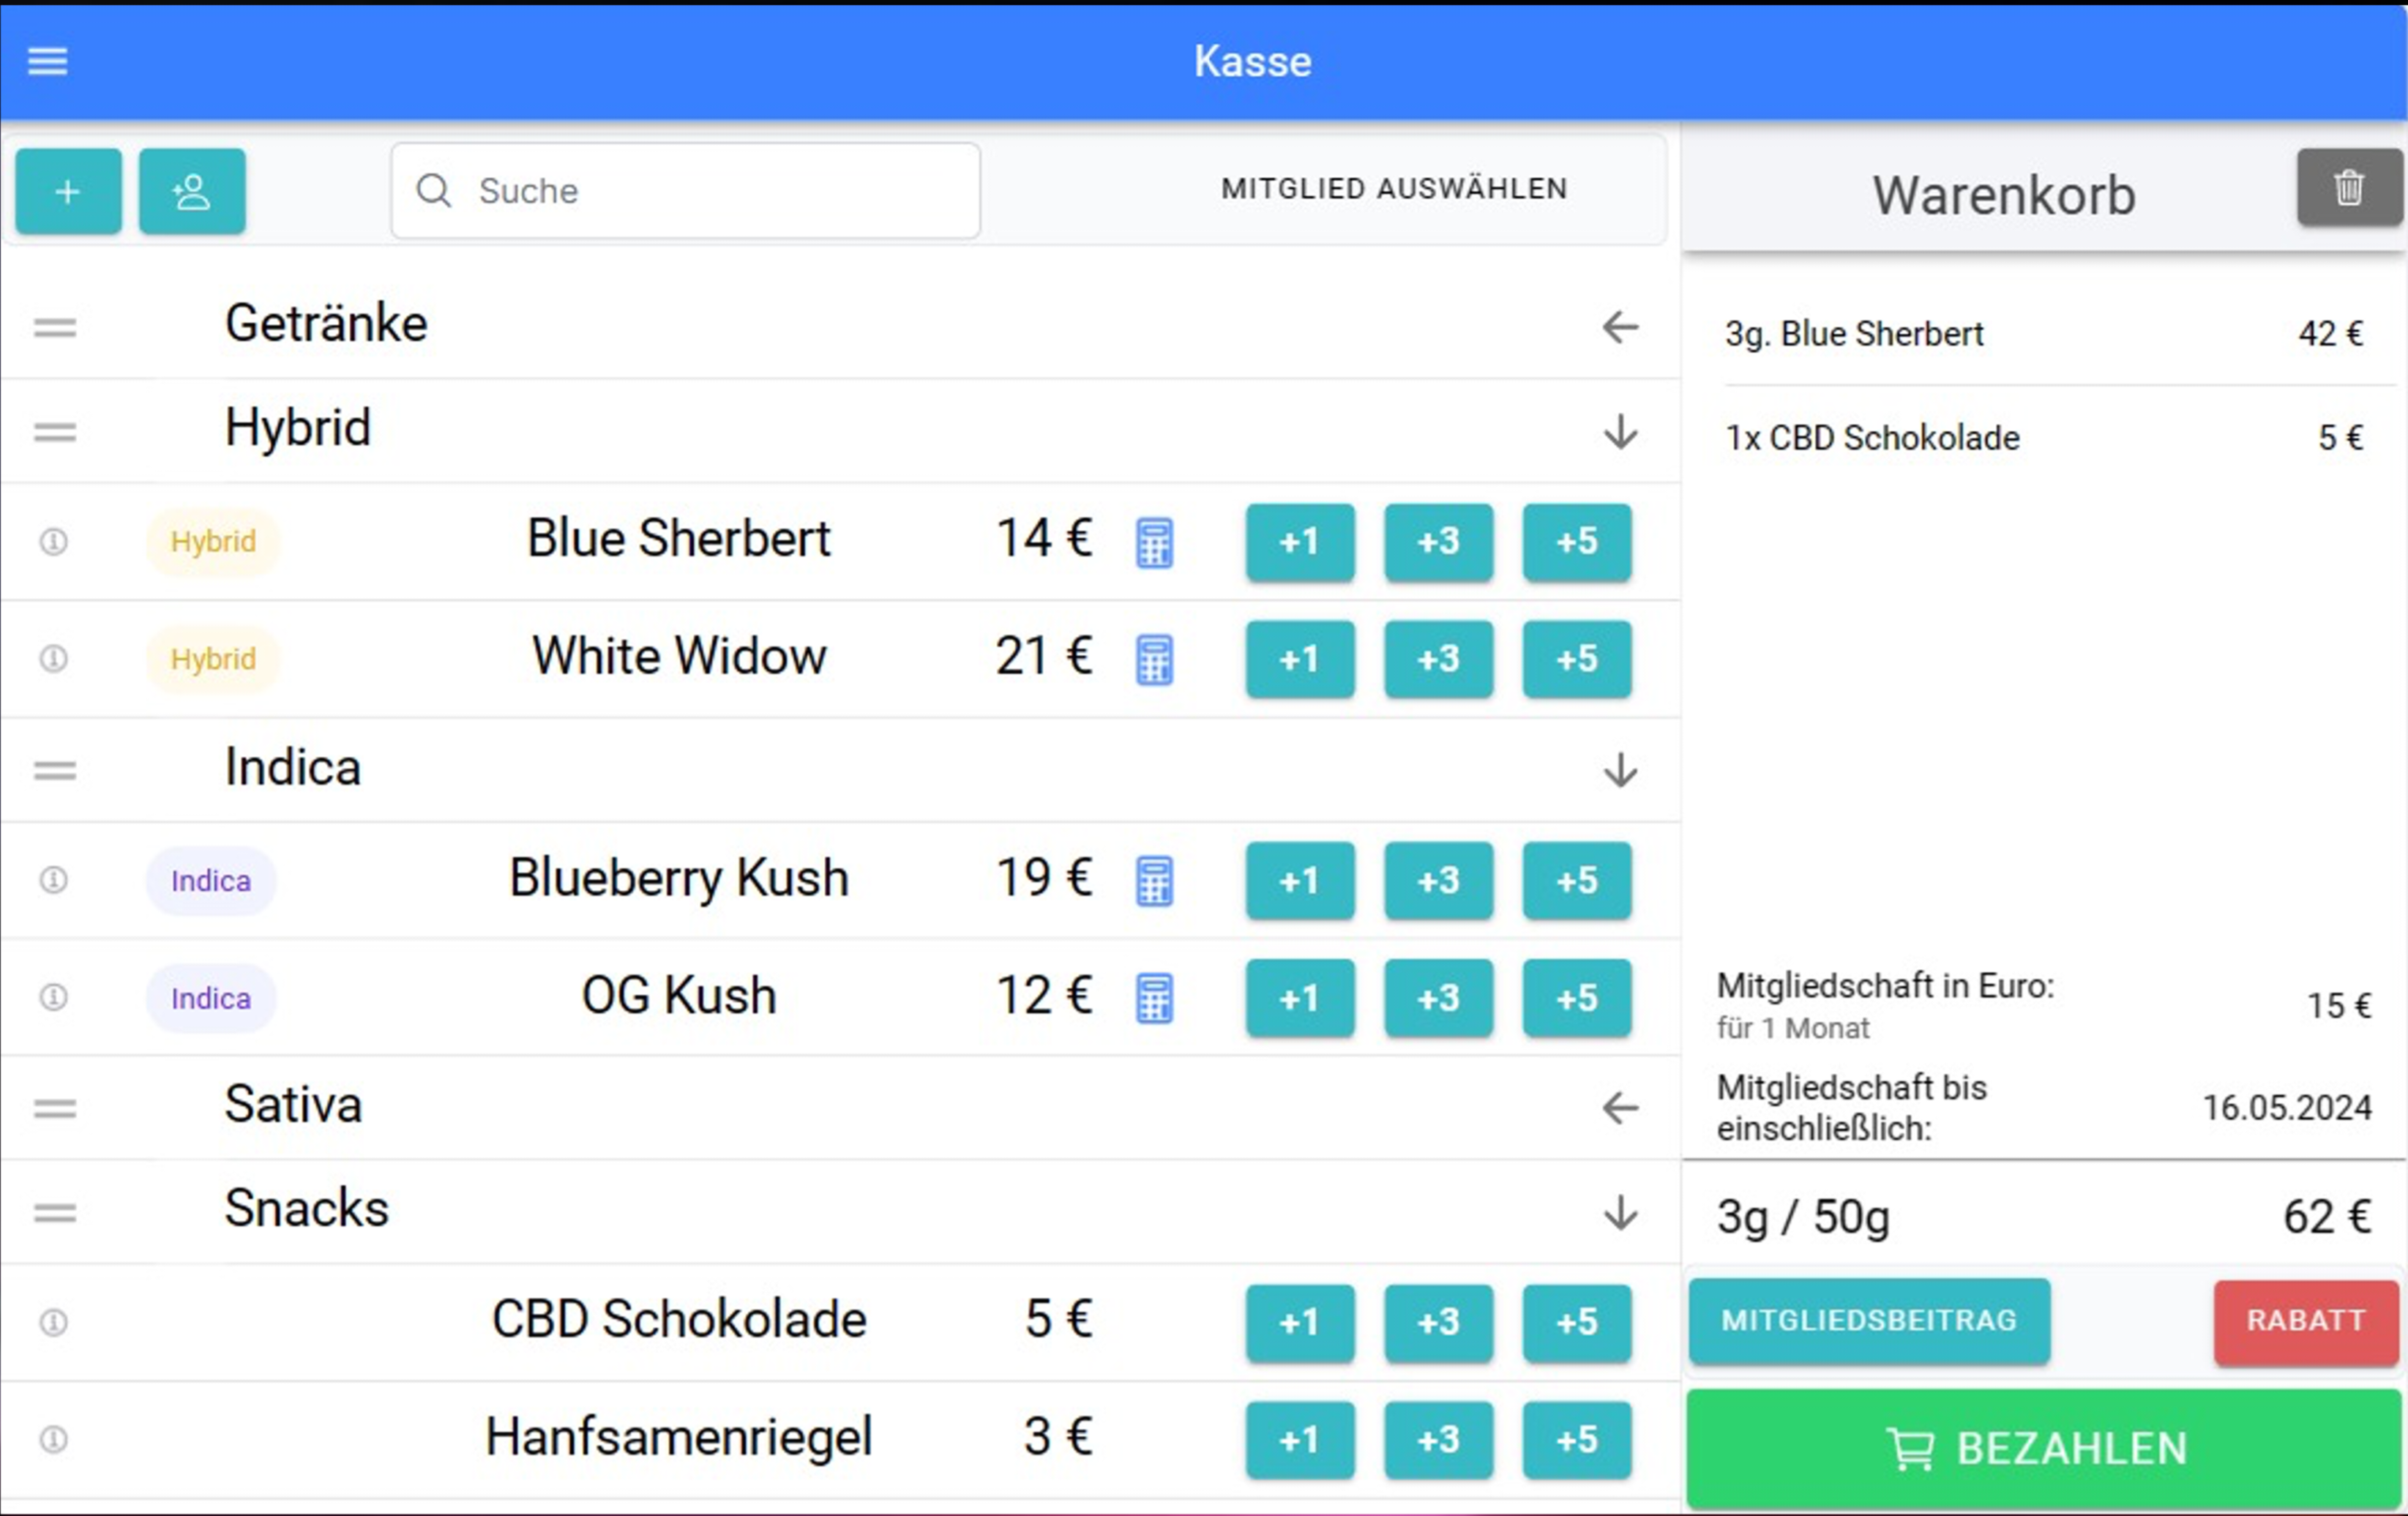Image resolution: width=2408 pixels, height=1516 pixels.
Task: Expand the Sativa category arrow
Action: [1620, 1108]
